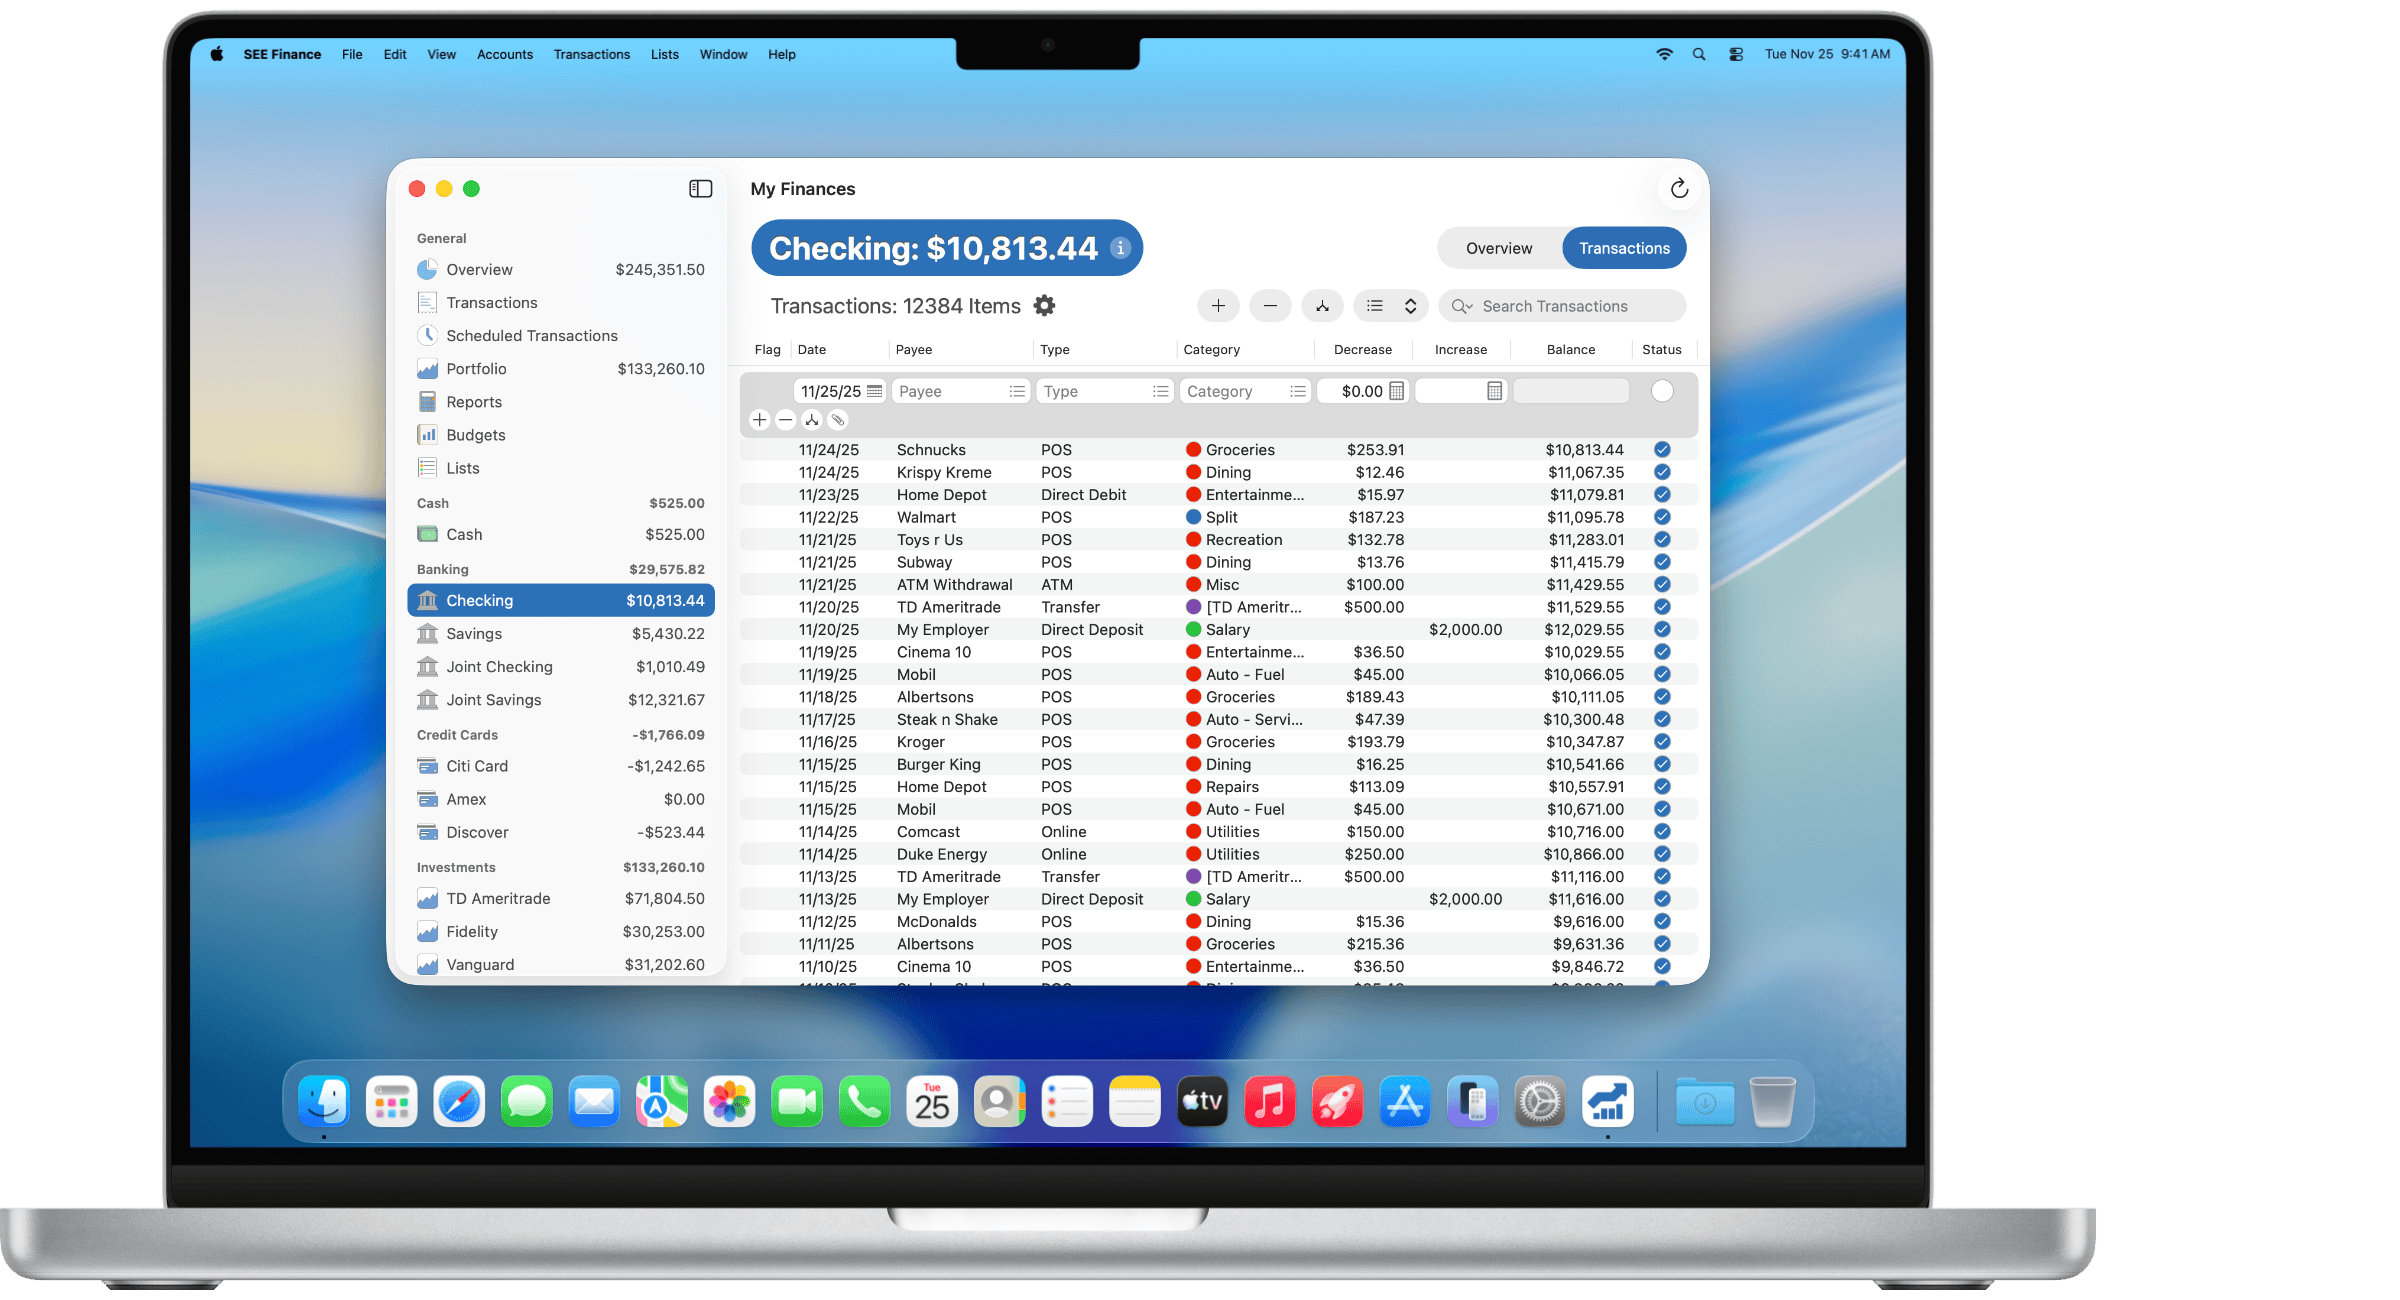Screen dimensions: 2400x1300
Task: Open the list view options popup in the toolbar
Action: pyautogui.click(x=1392, y=306)
